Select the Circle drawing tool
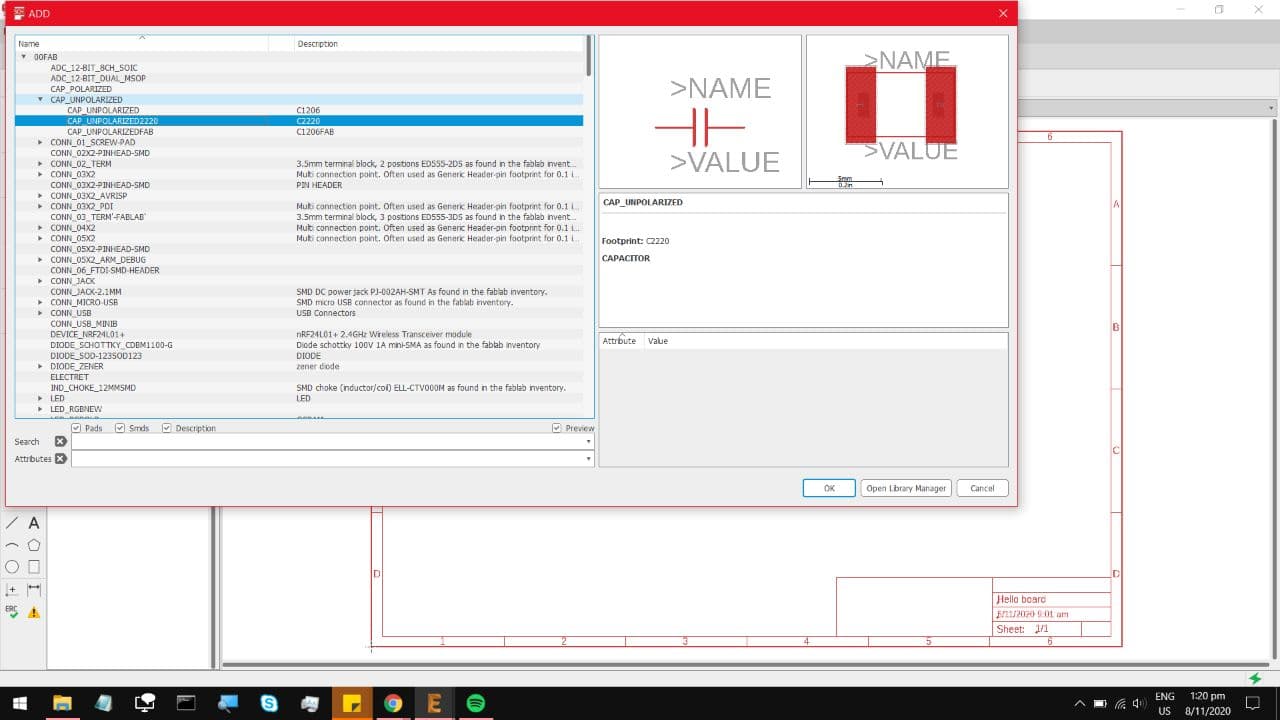The image size is (1280, 720). (12, 567)
